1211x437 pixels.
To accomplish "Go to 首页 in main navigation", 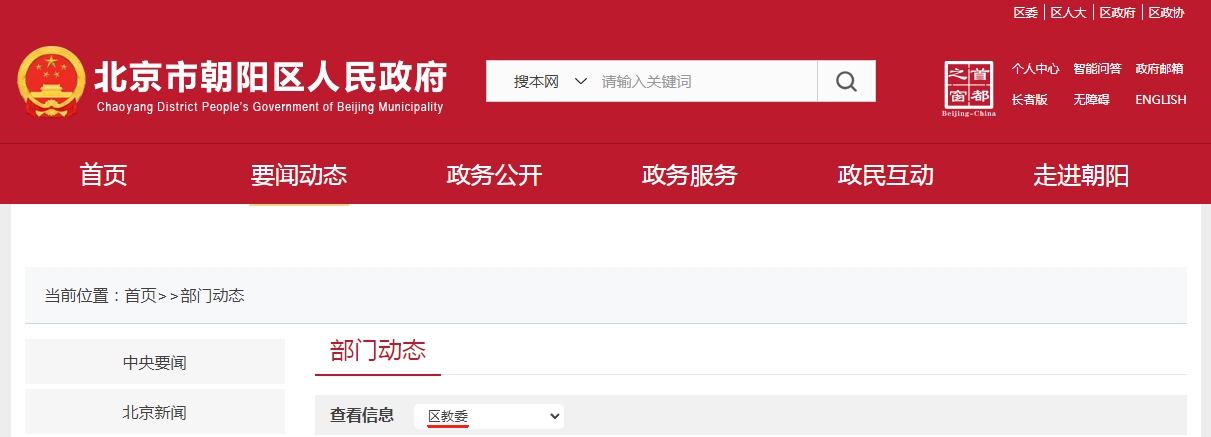I will pyautogui.click(x=104, y=176).
